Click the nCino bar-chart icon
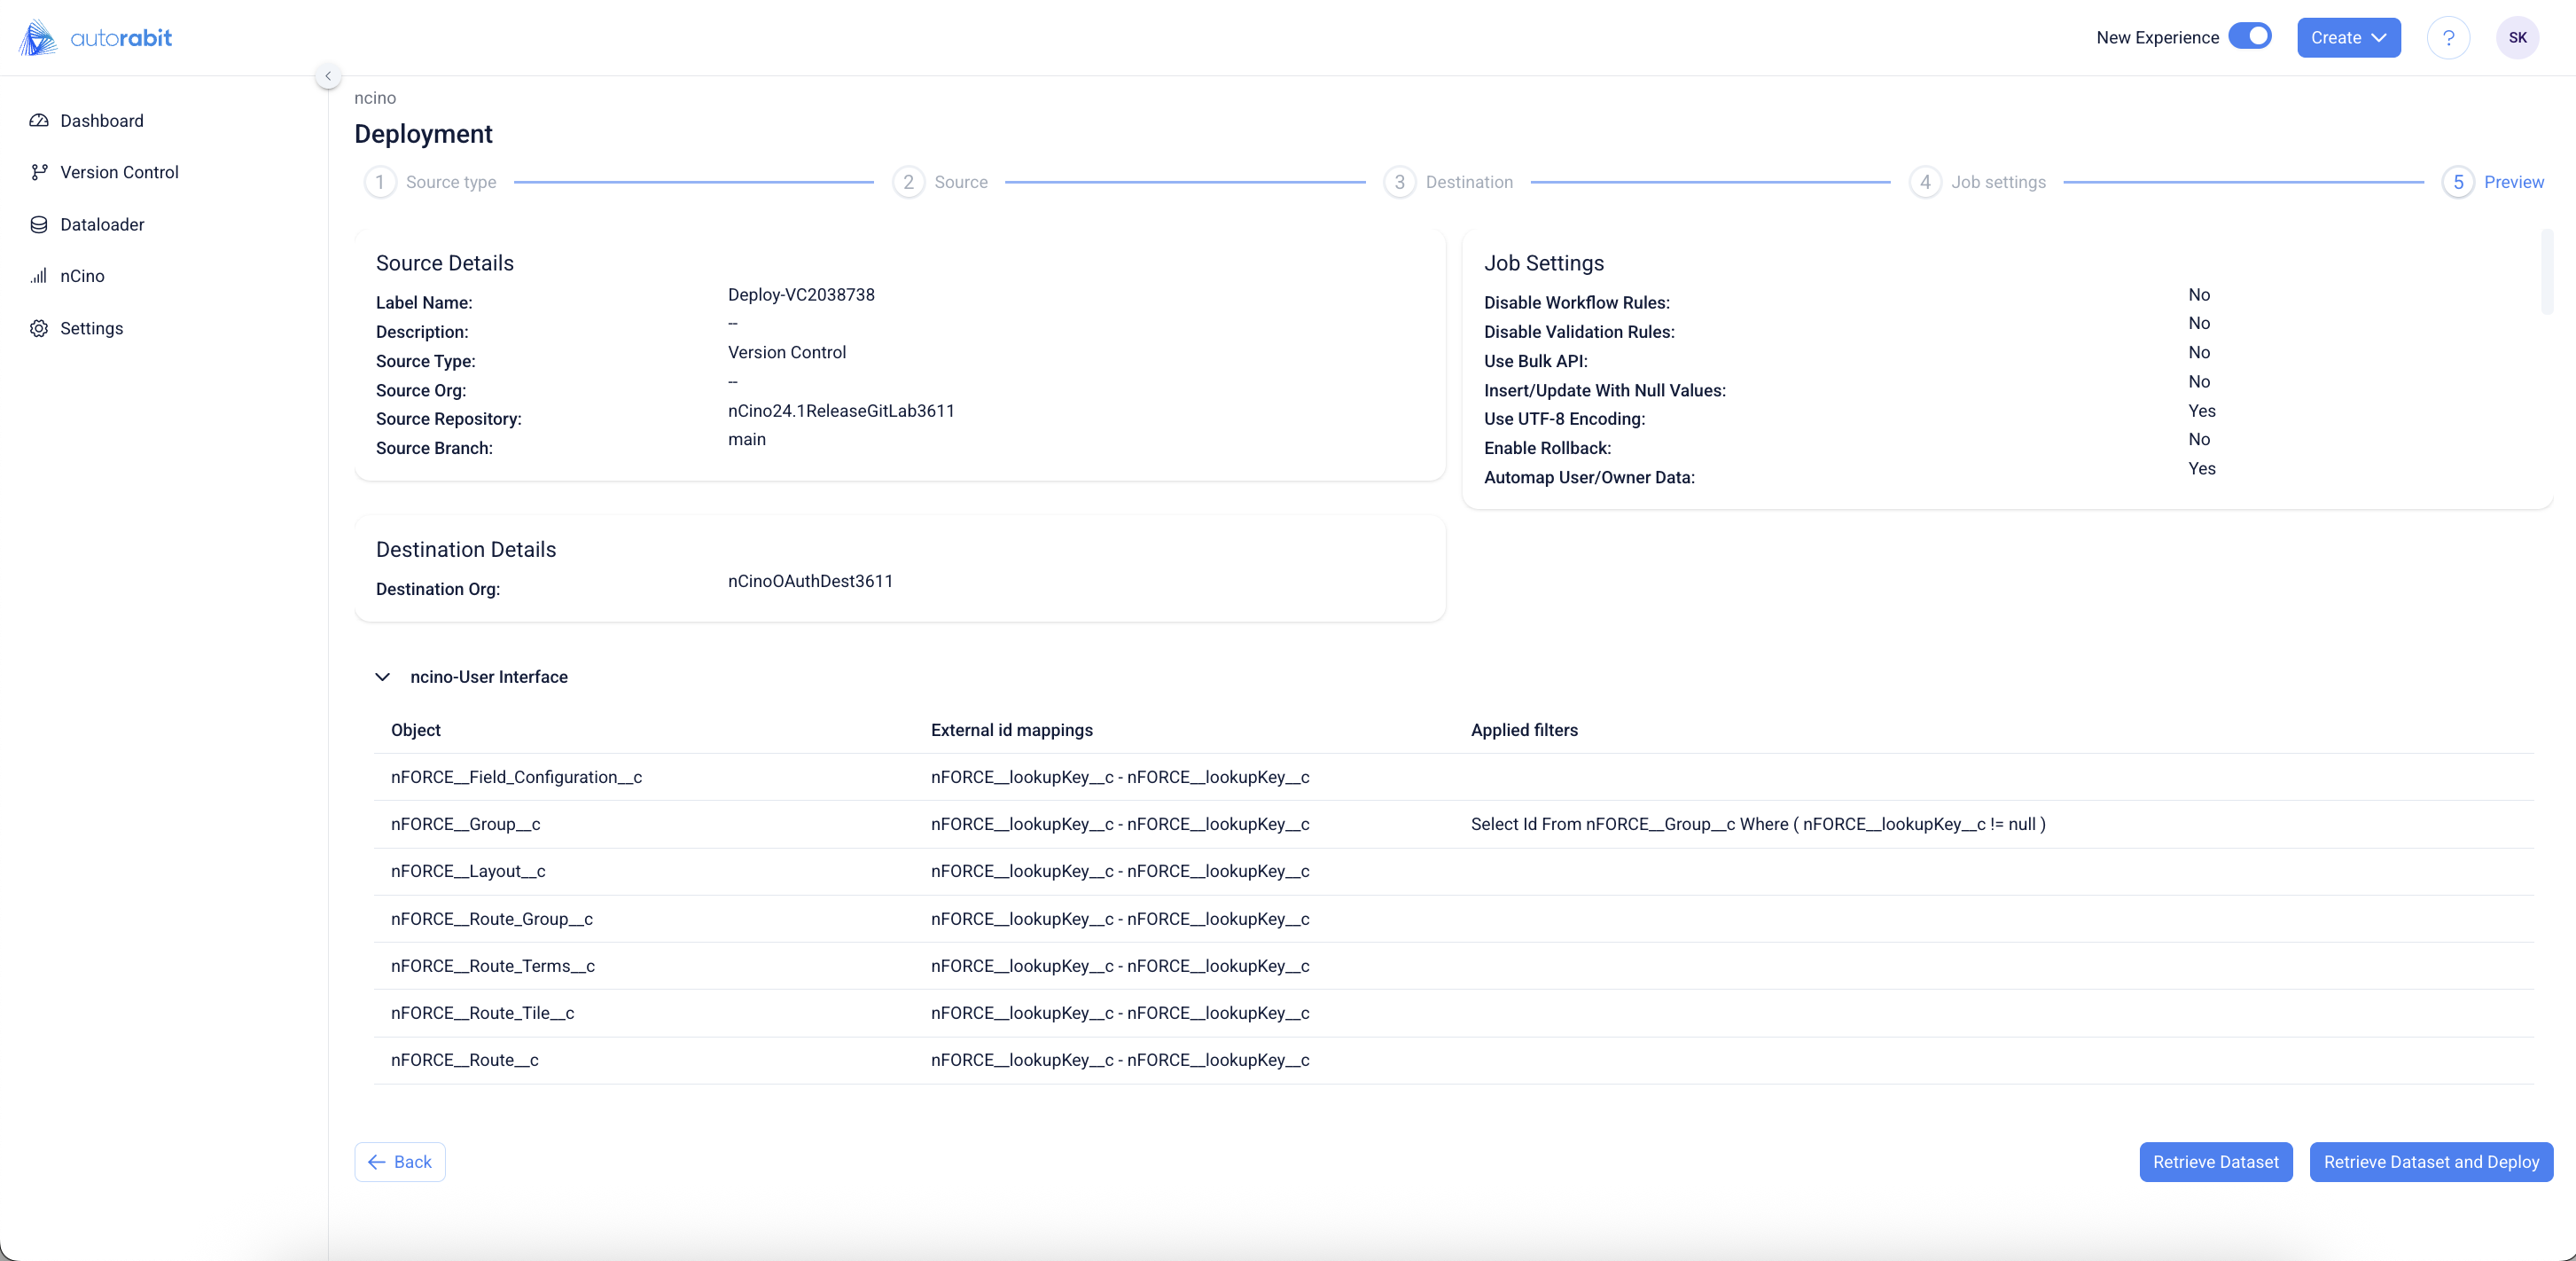 point(39,276)
